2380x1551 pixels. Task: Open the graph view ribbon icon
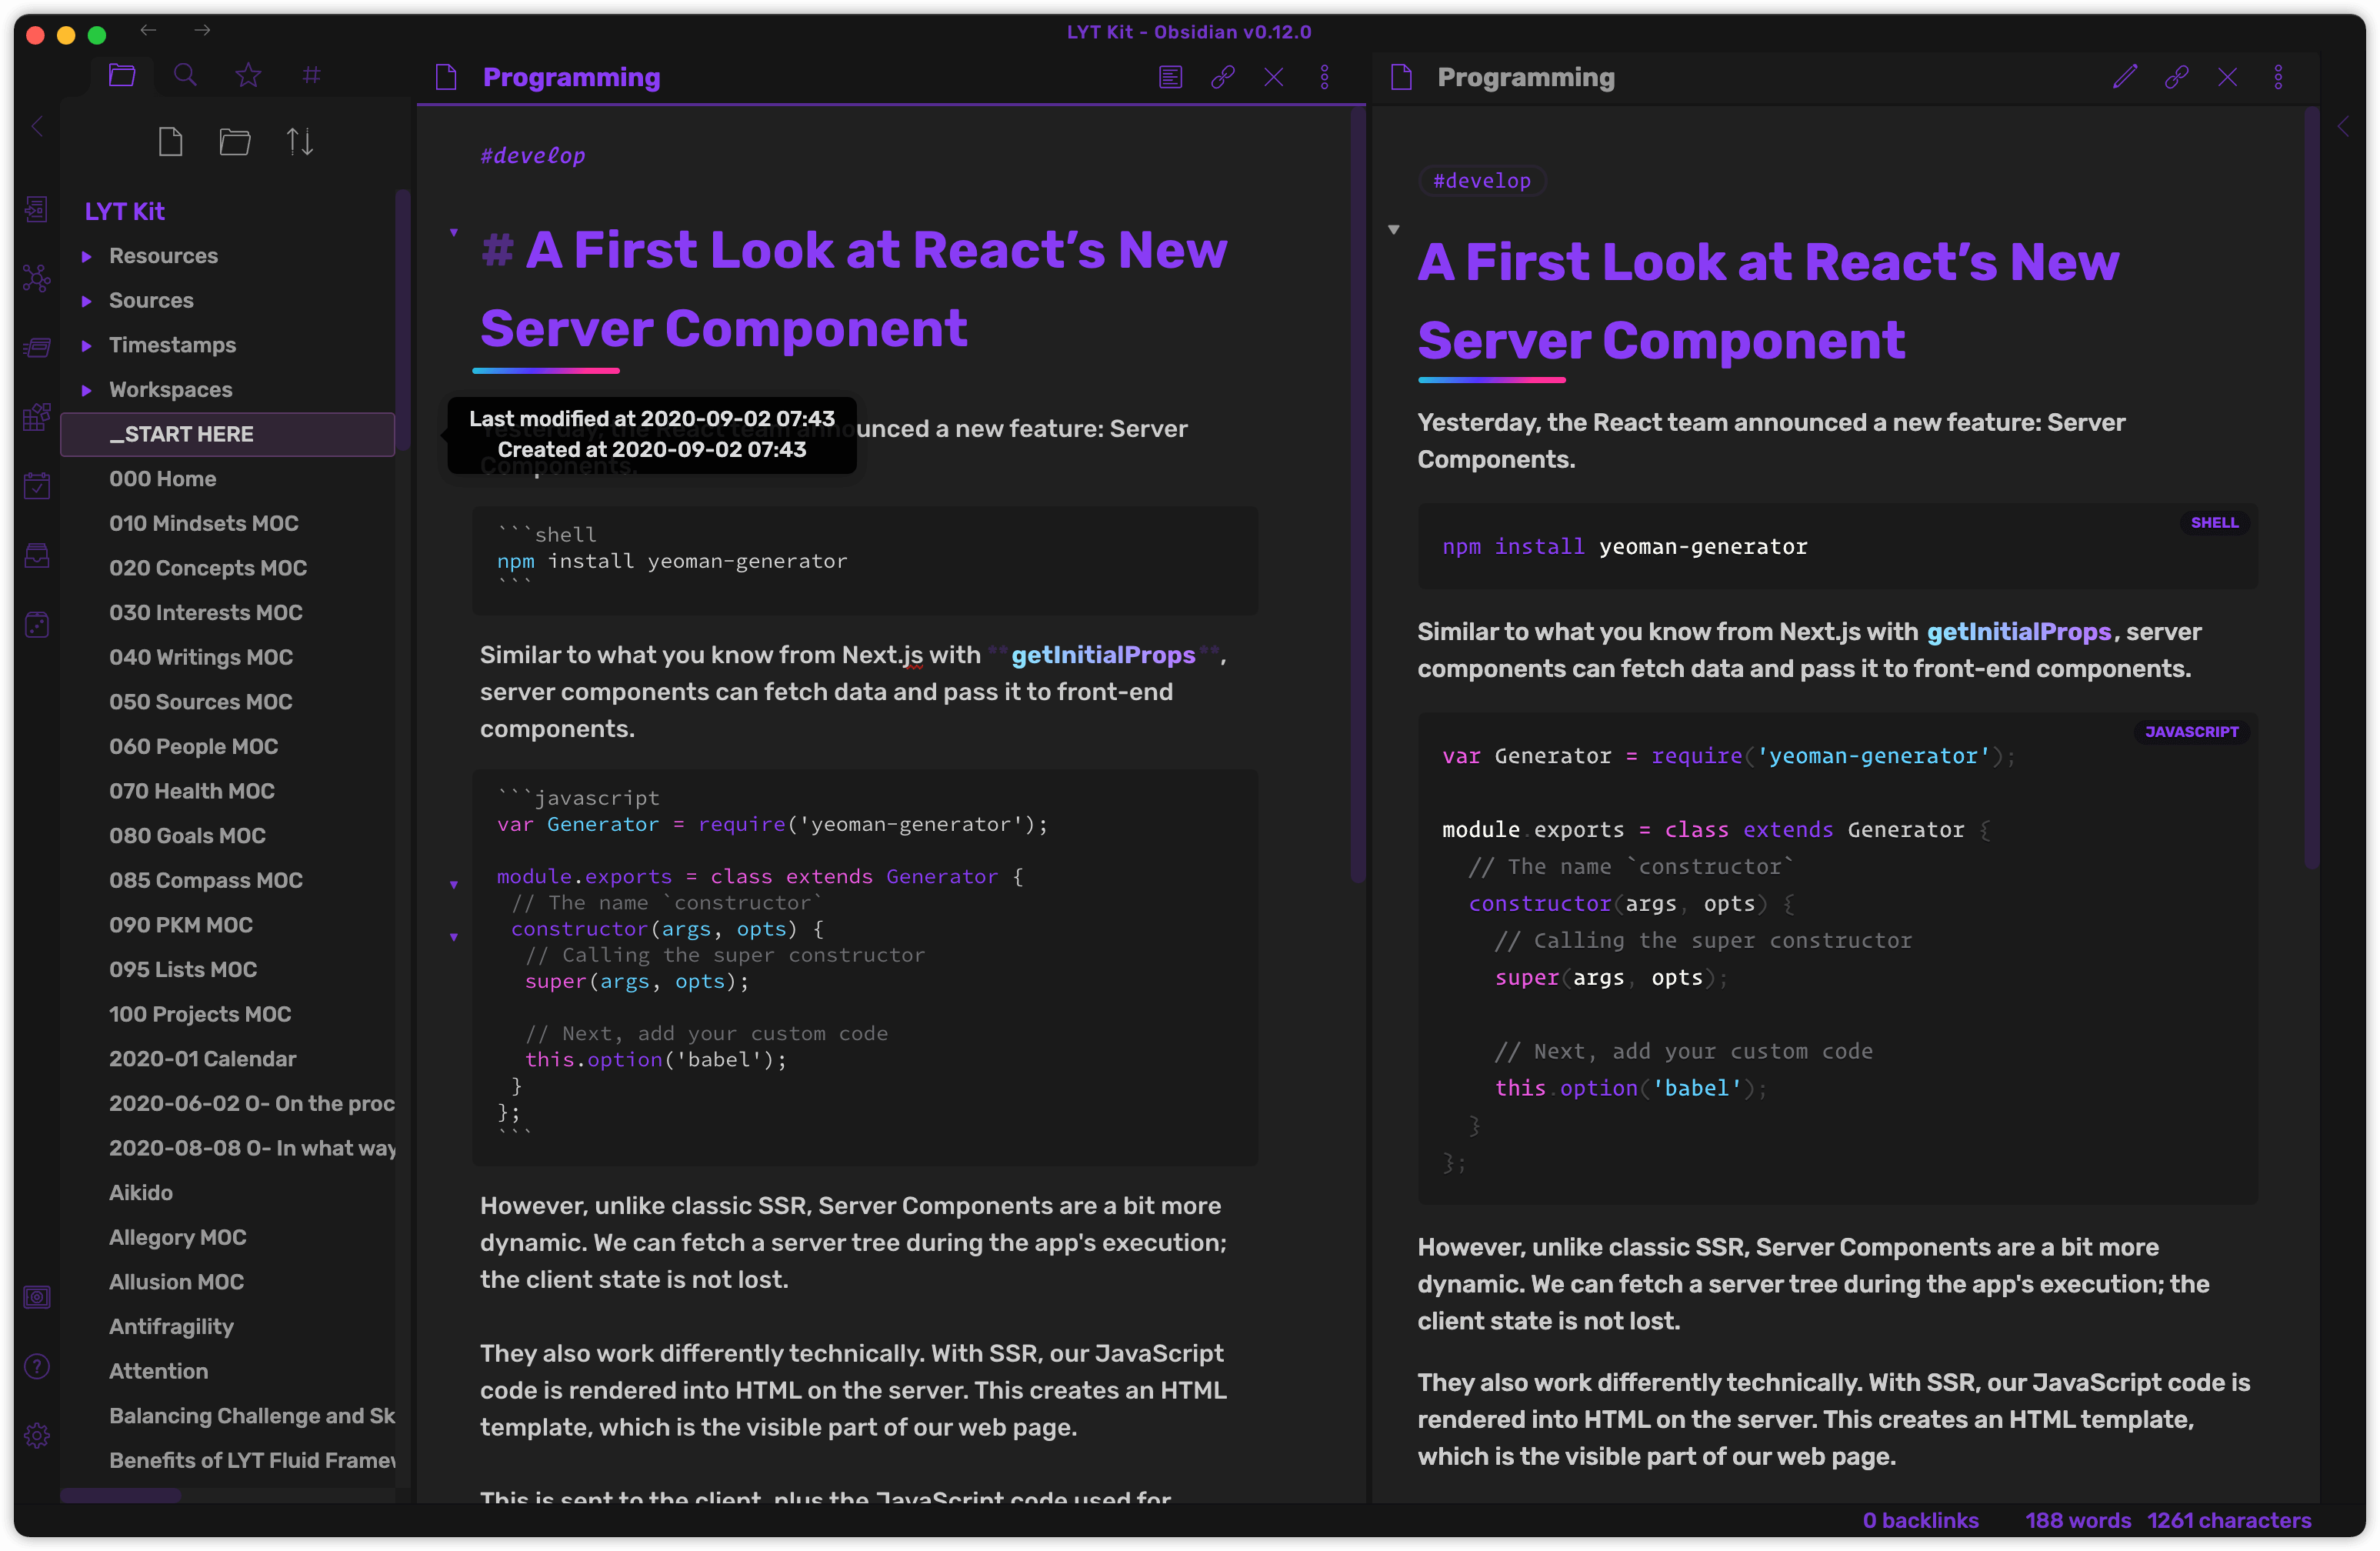point(37,278)
